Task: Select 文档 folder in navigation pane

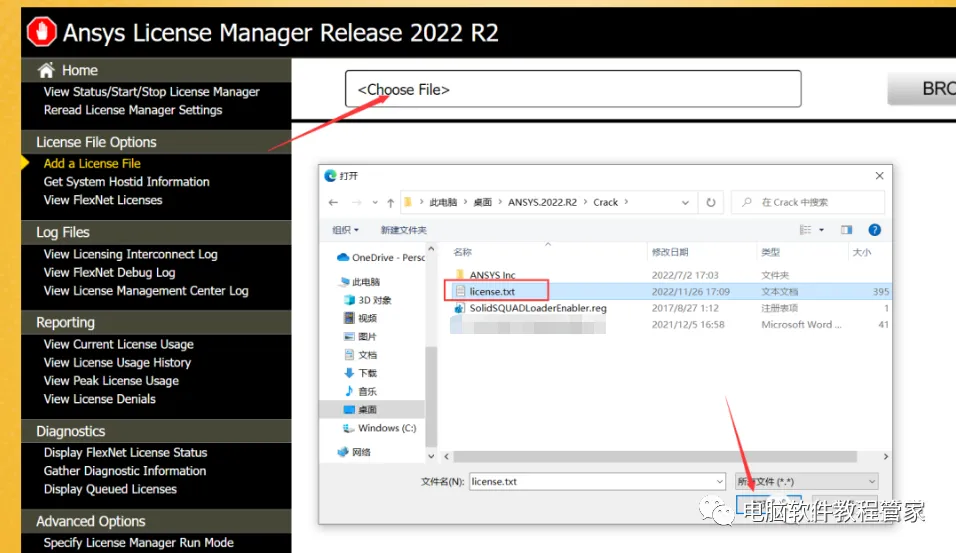Action: click(x=360, y=355)
